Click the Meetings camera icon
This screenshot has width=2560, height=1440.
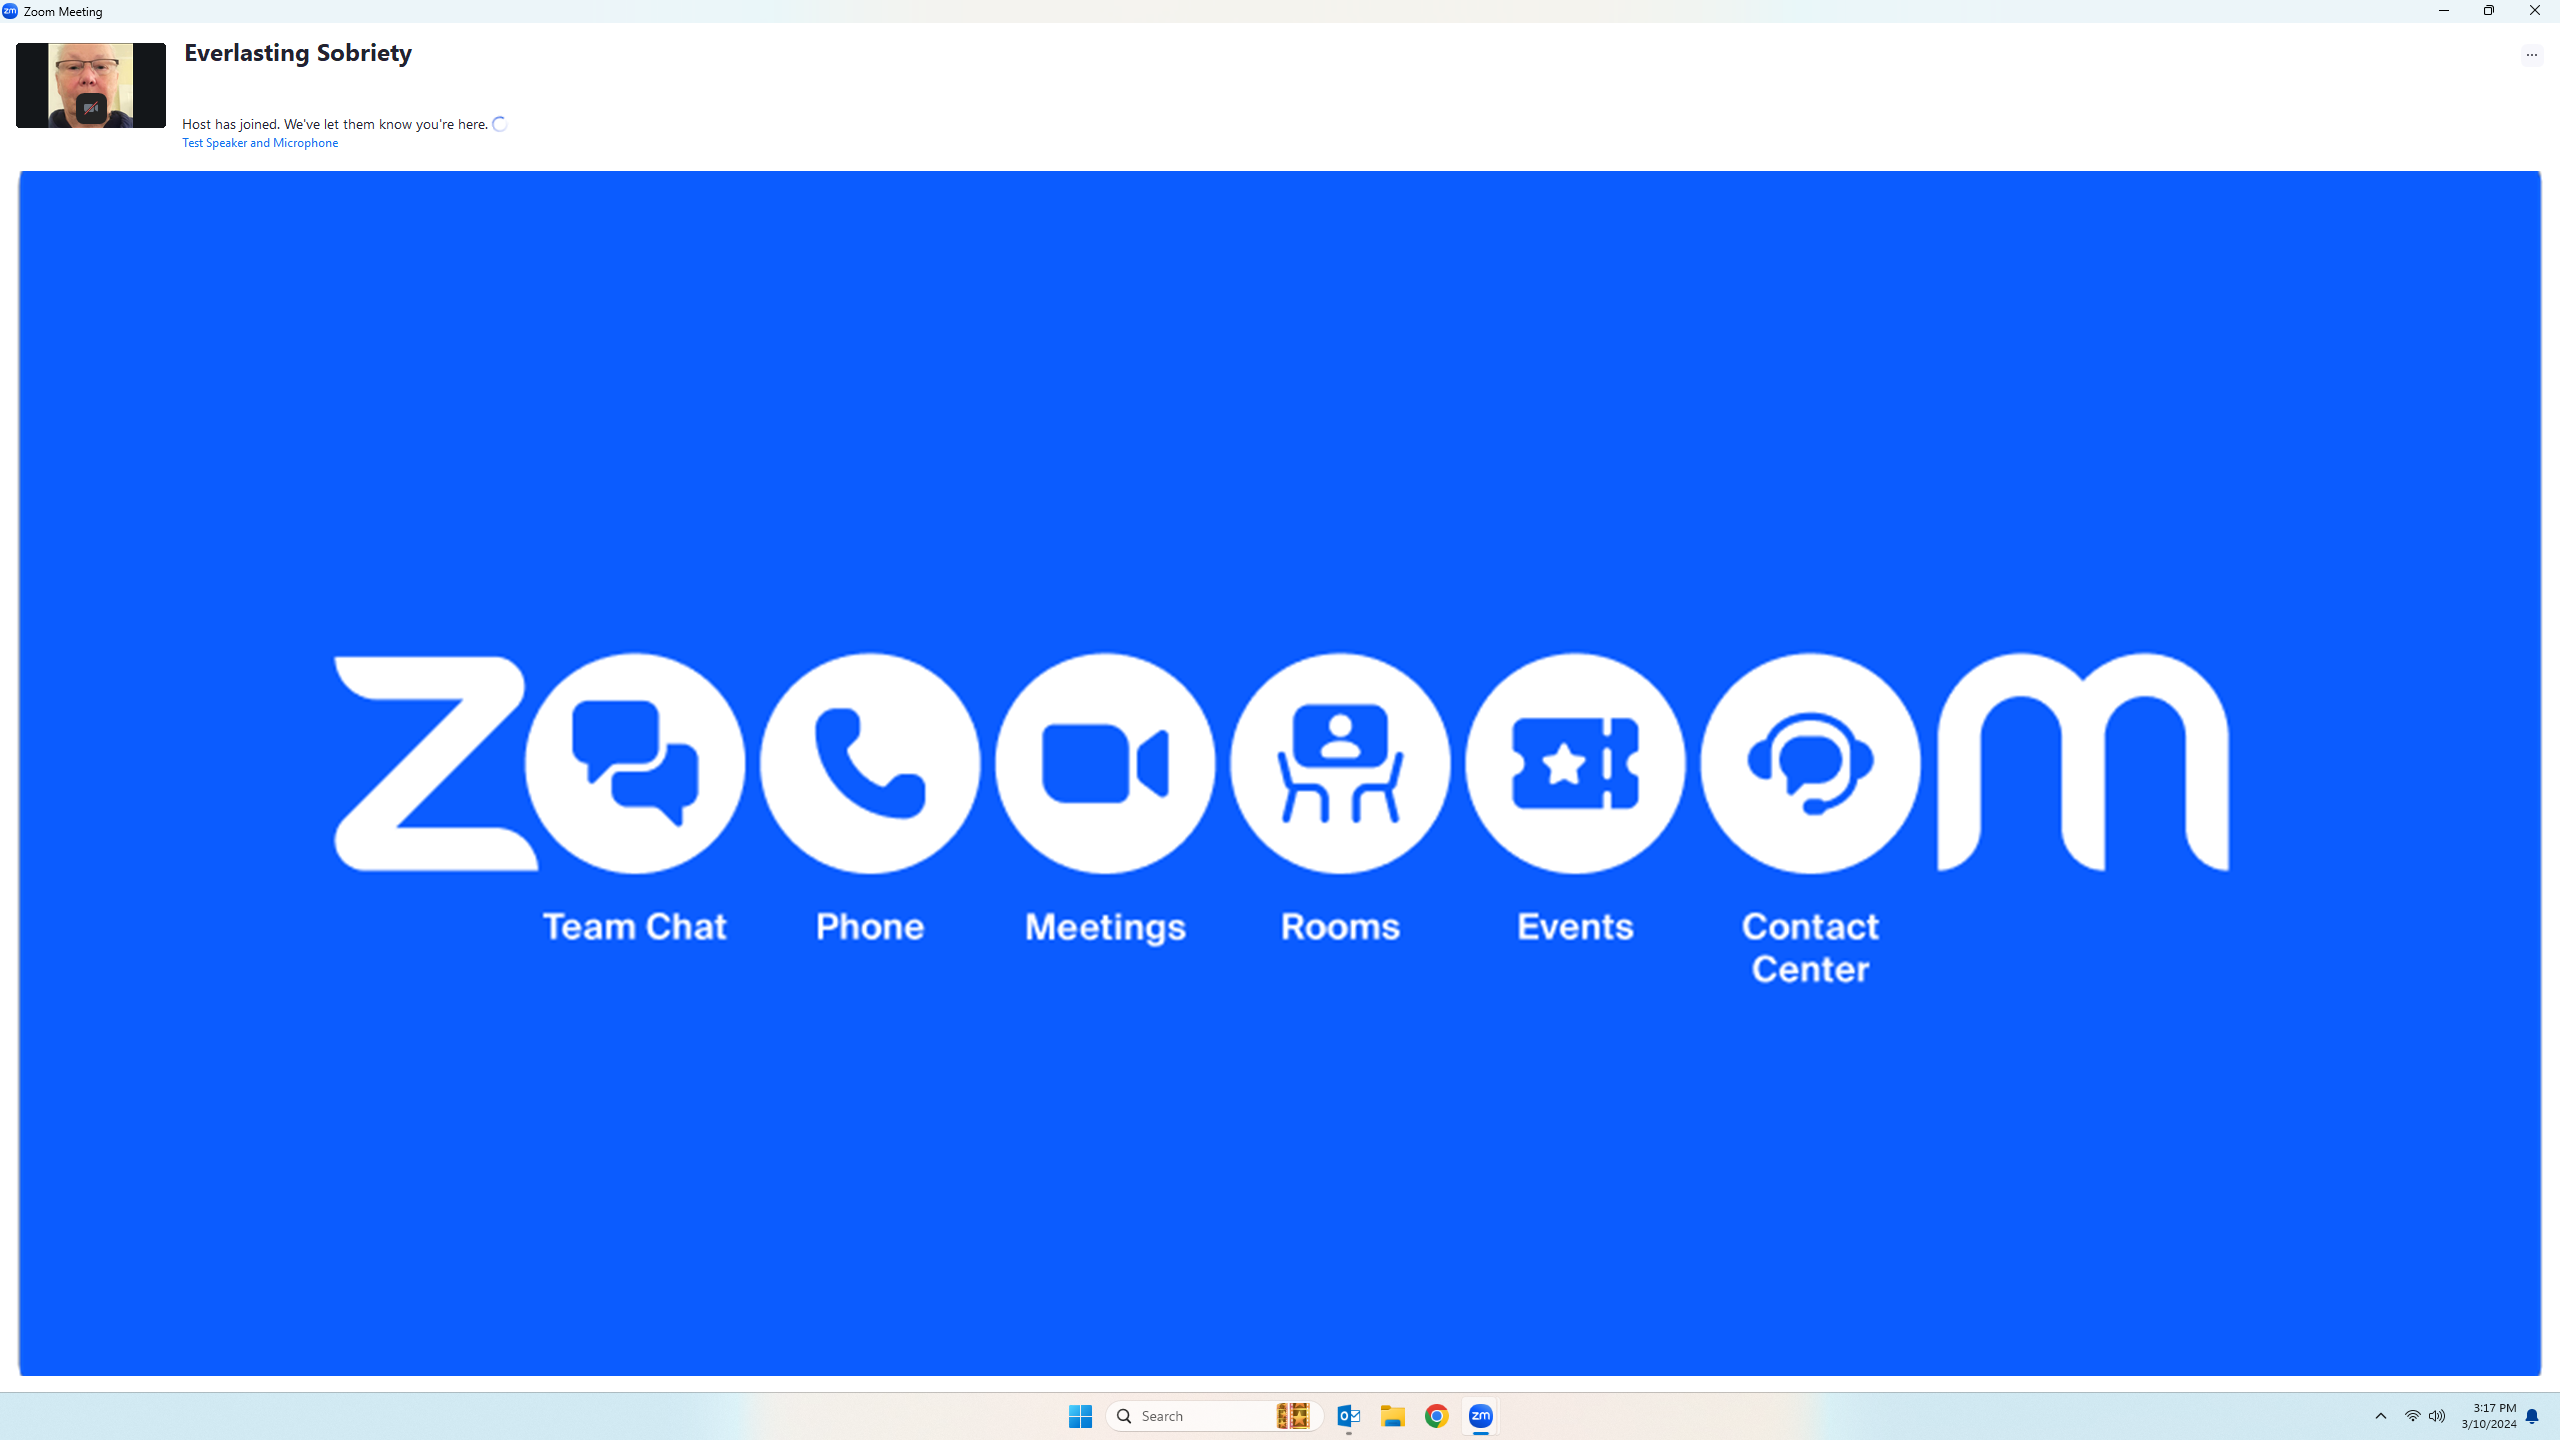pos(1104,762)
